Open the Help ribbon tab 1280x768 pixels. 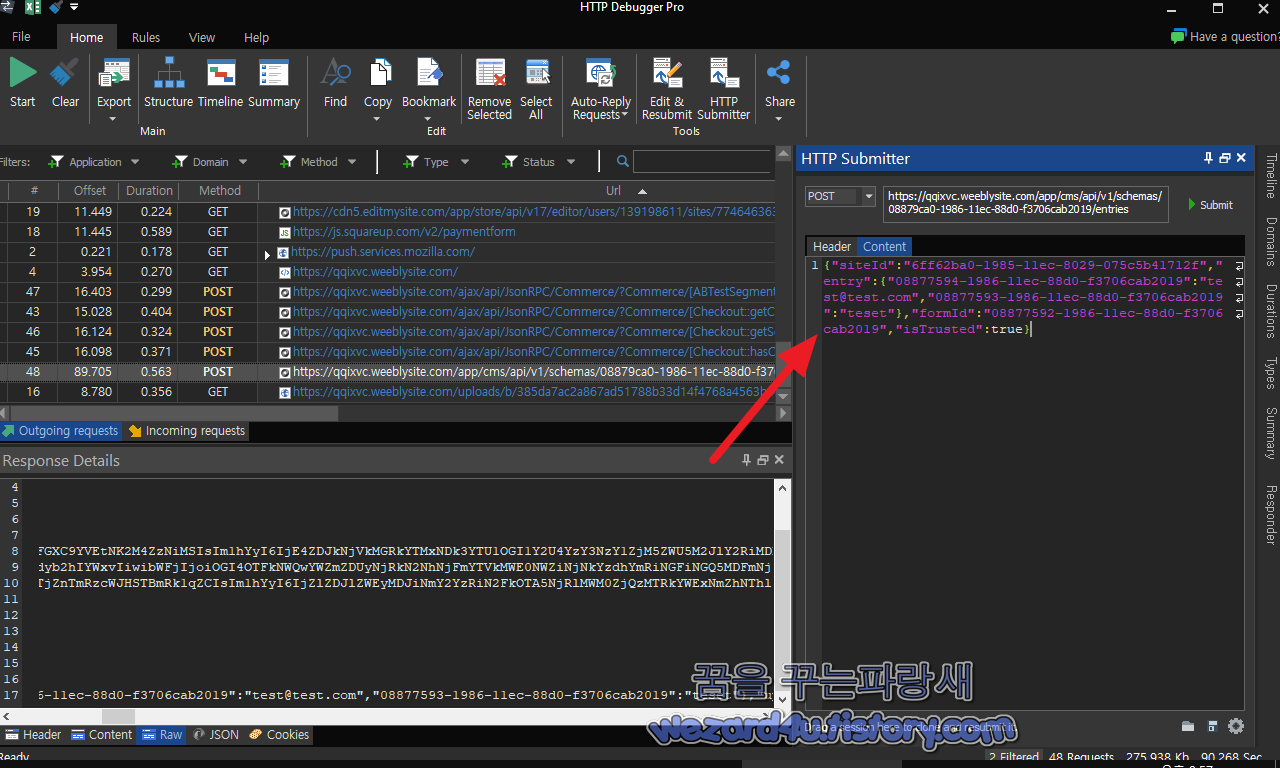point(256,37)
